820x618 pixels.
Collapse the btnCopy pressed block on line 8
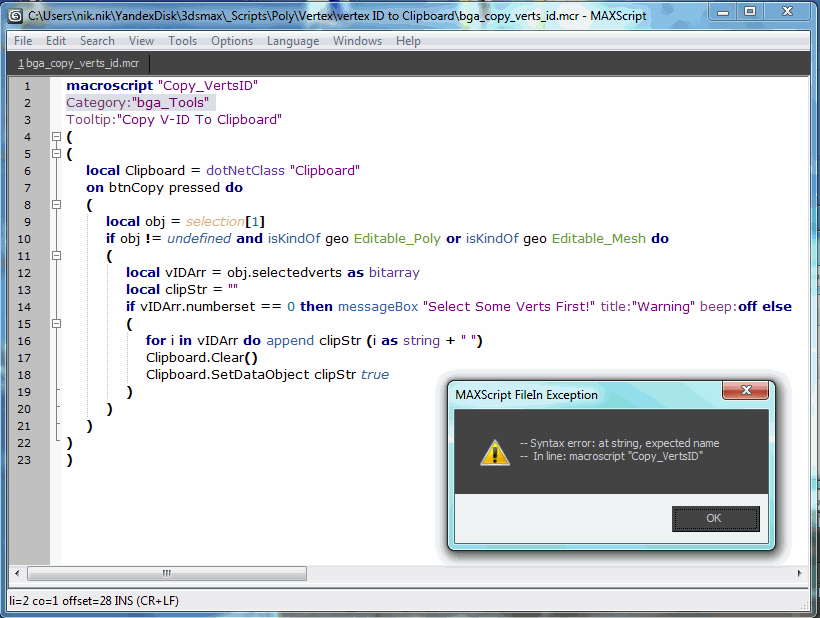tap(56, 204)
